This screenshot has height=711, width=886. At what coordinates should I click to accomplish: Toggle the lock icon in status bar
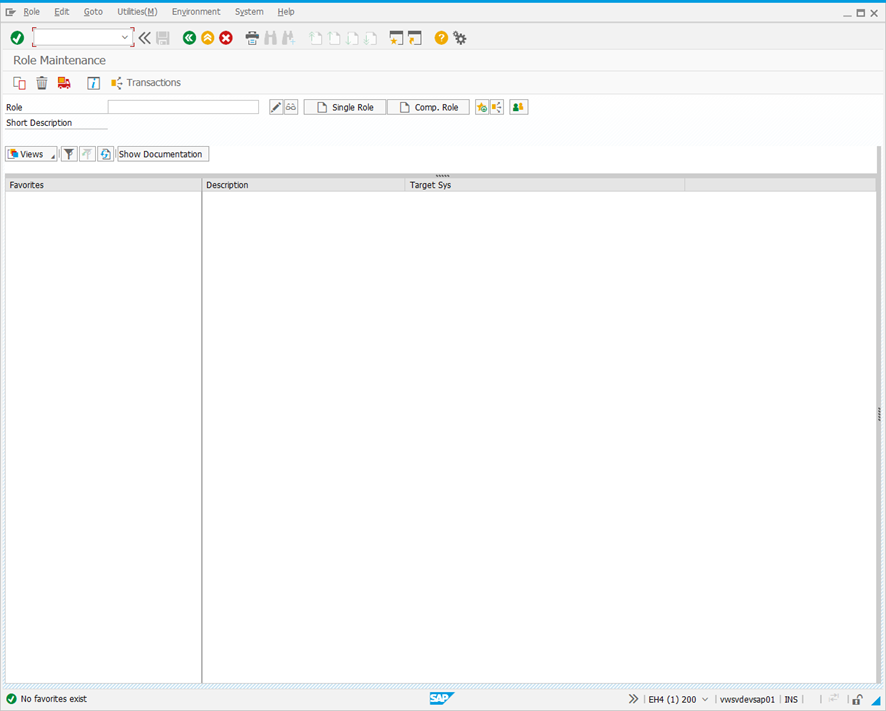(857, 699)
